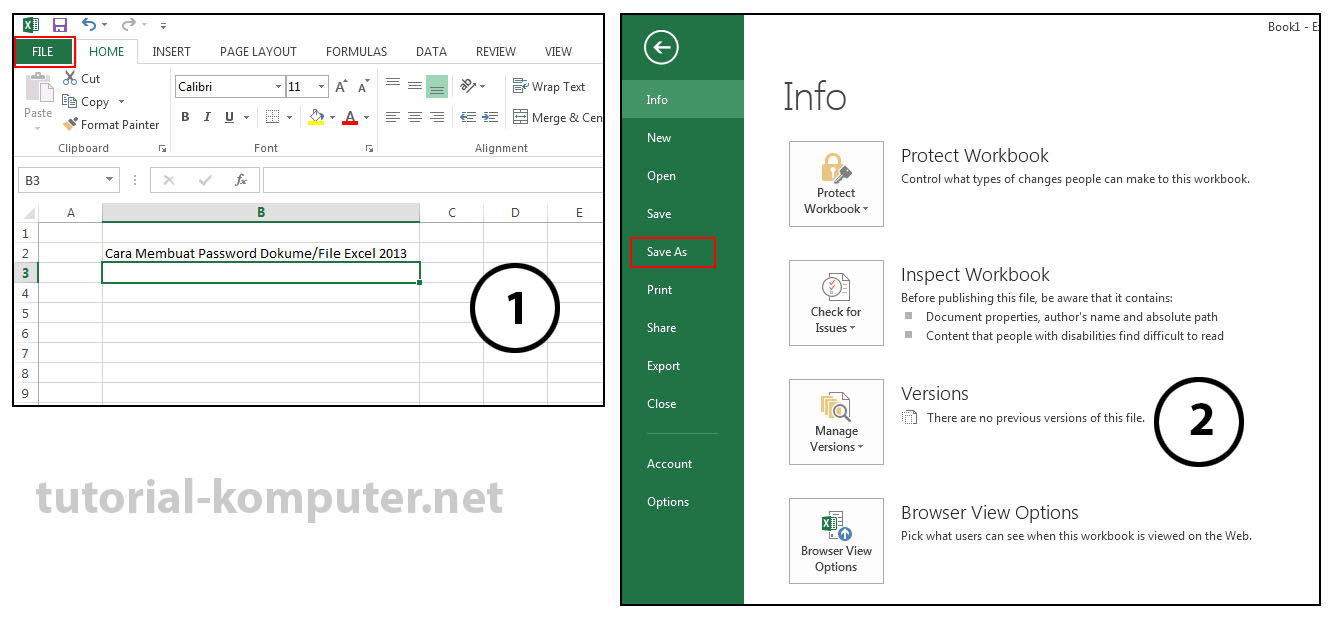Viewport: 1335px width, 620px height.
Task: Click the Check for Issues button
Action: pos(836,303)
